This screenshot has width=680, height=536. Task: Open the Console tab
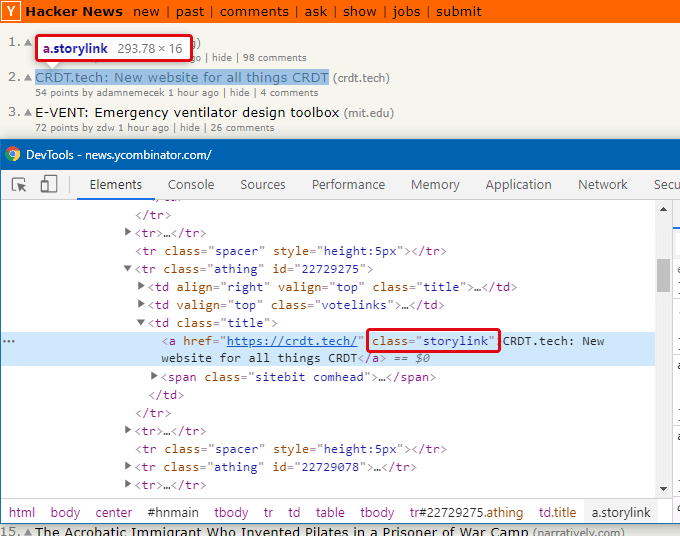pyautogui.click(x=191, y=185)
